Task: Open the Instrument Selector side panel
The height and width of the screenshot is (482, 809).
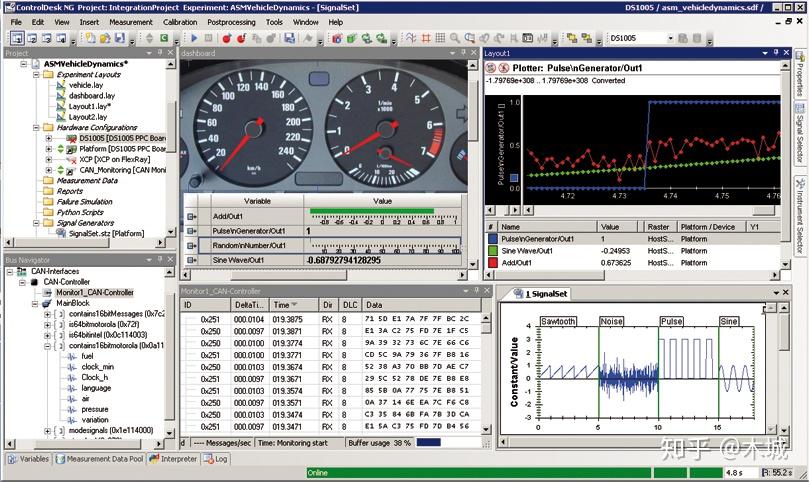Action: [800, 216]
